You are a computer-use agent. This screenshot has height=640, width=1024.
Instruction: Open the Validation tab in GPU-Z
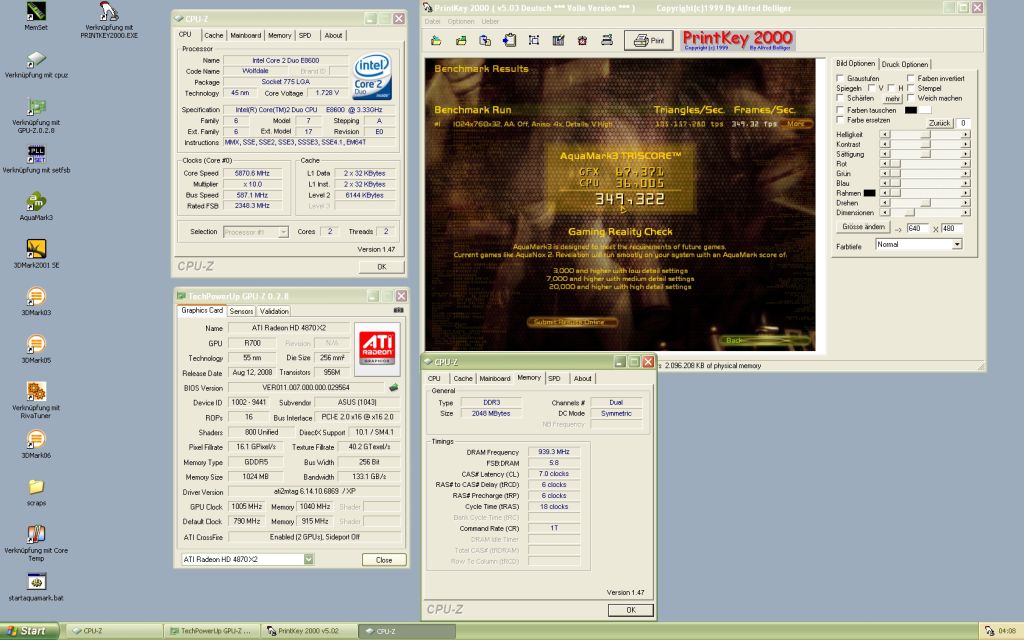point(274,312)
